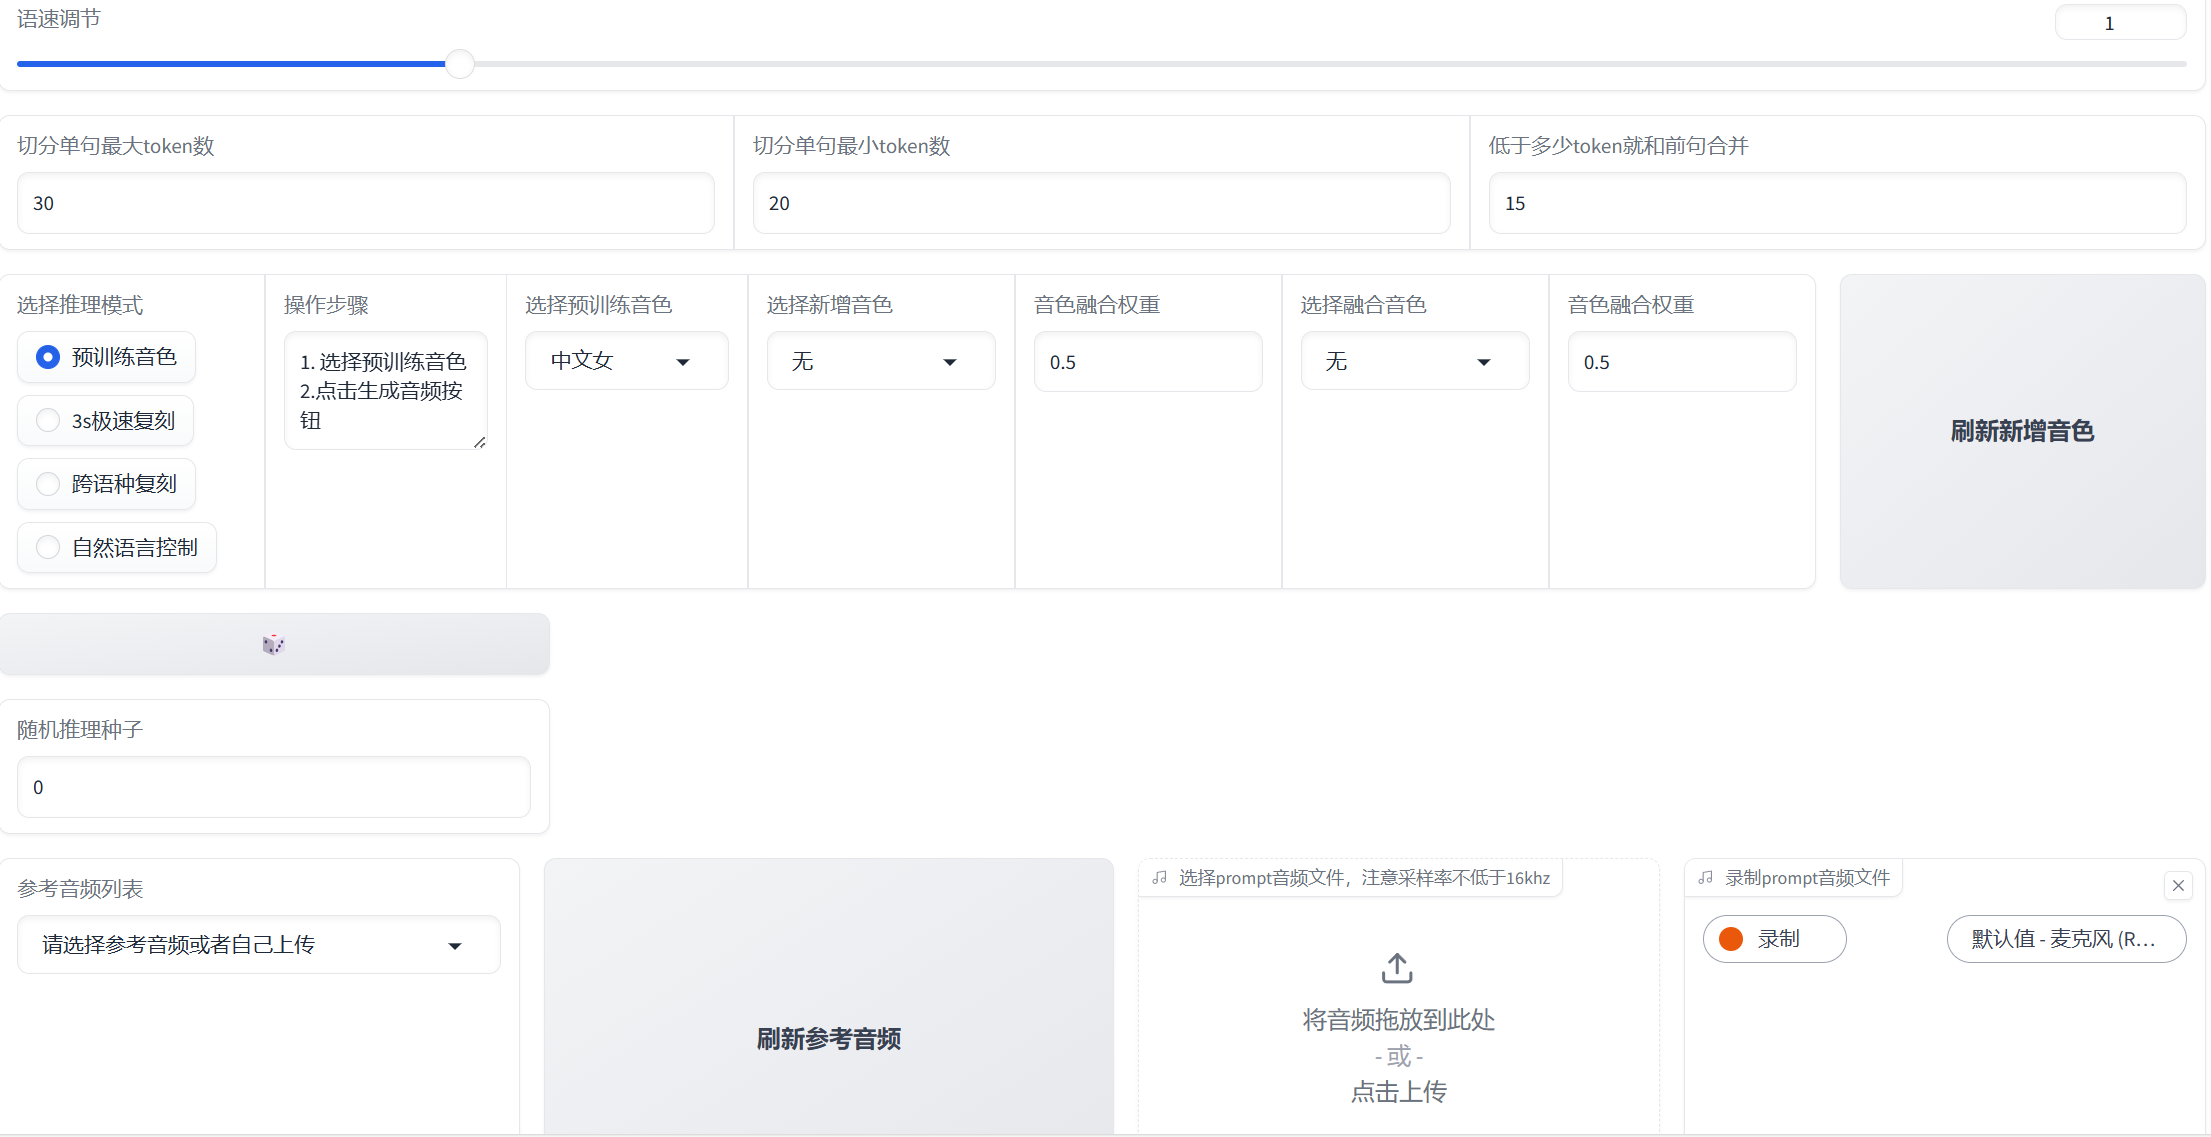This screenshot has width=2211, height=1137.
Task: Choose the 跨语种复刻 radio option
Action: (x=107, y=484)
